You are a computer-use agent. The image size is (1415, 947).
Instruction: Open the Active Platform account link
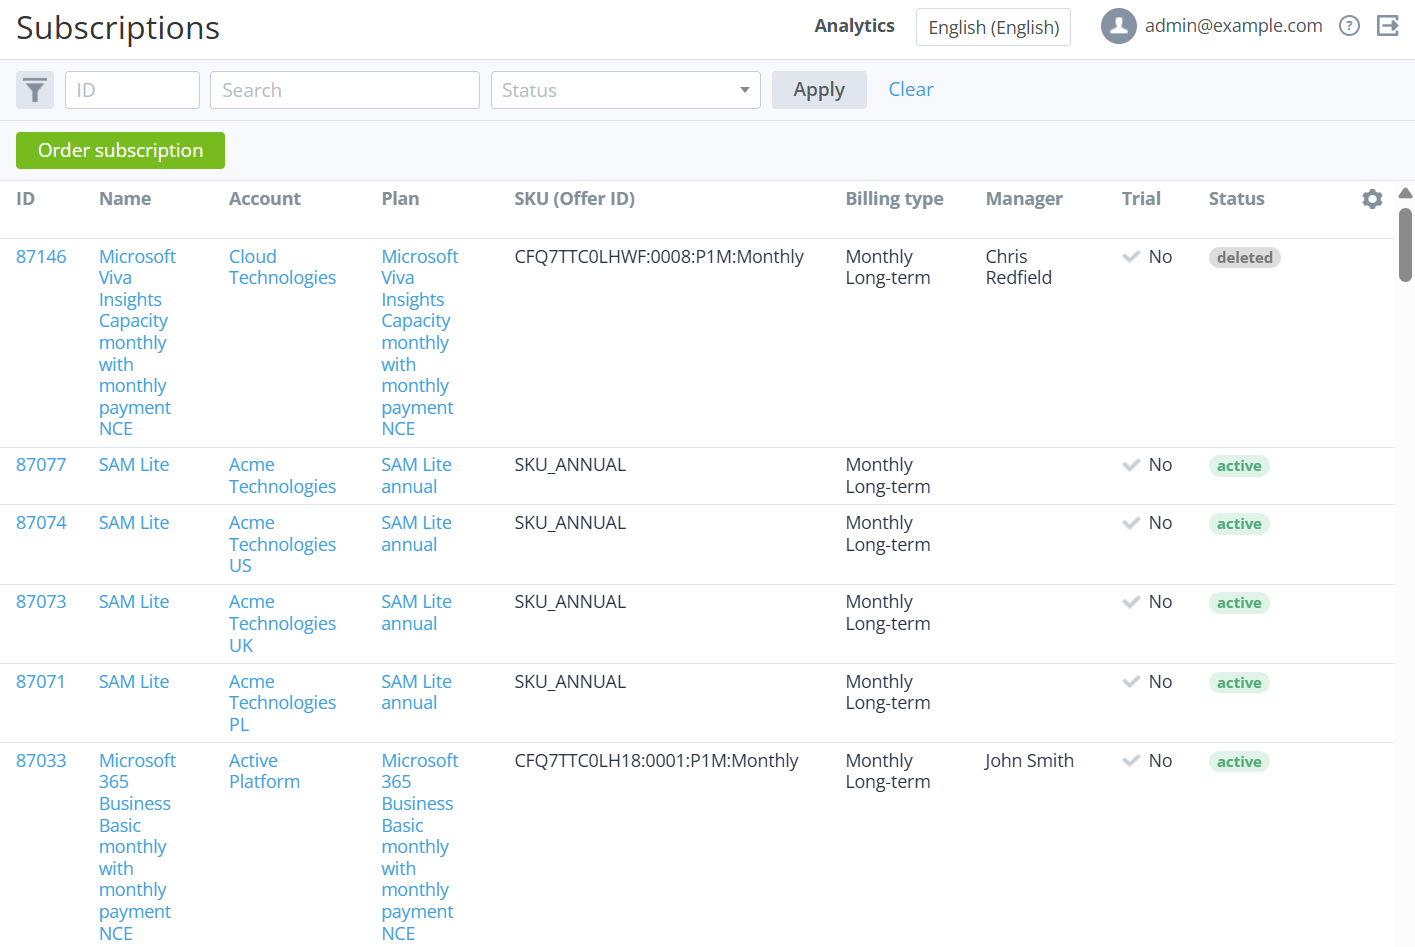click(264, 771)
